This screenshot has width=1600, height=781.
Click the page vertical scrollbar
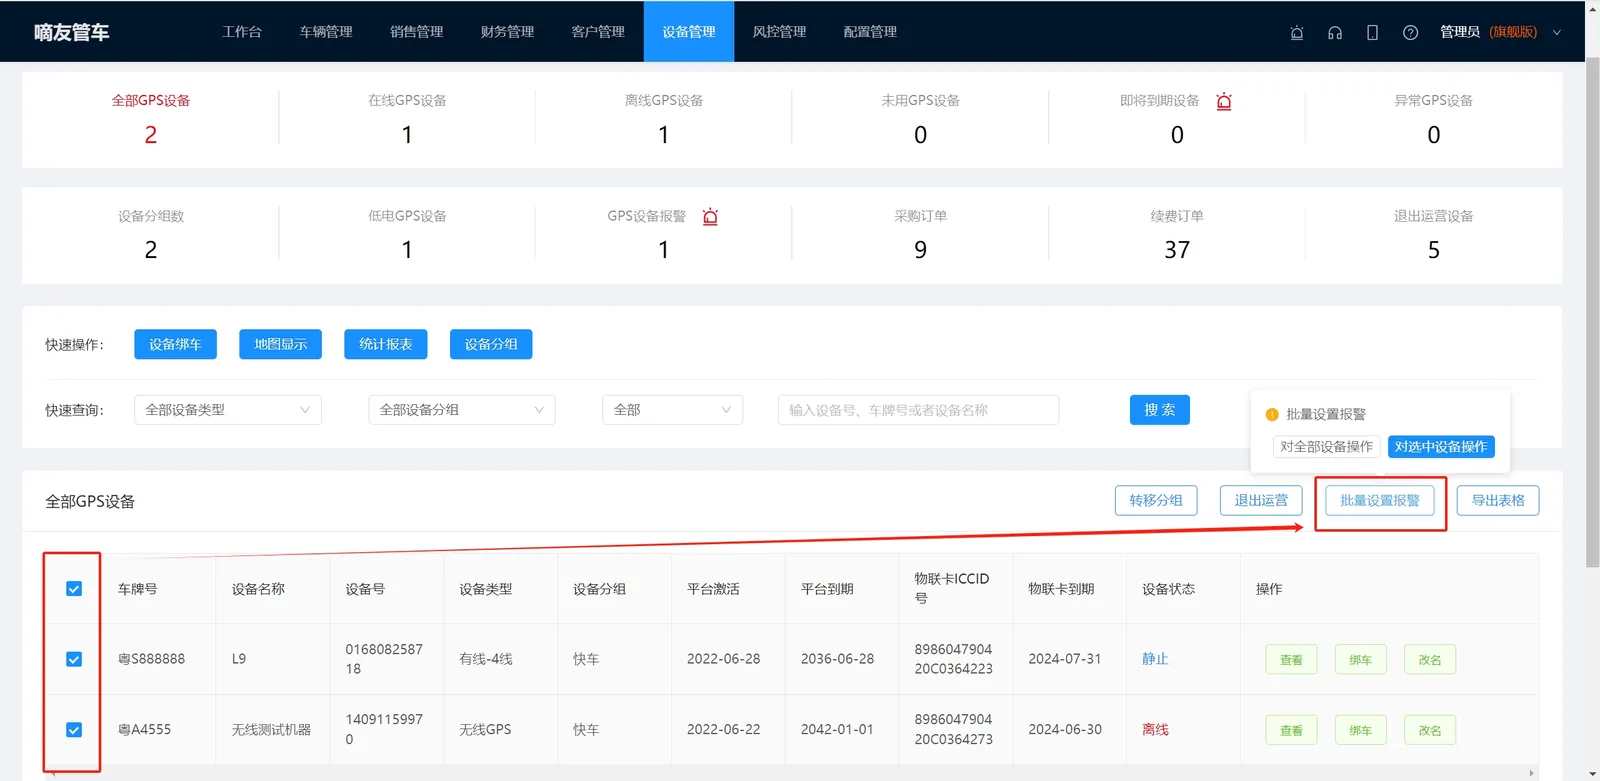click(x=1592, y=310)
